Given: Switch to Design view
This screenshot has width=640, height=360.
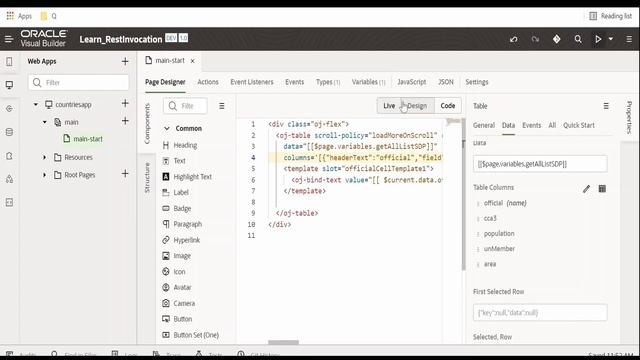Looking at the screenshot, I should pos(417,106).
